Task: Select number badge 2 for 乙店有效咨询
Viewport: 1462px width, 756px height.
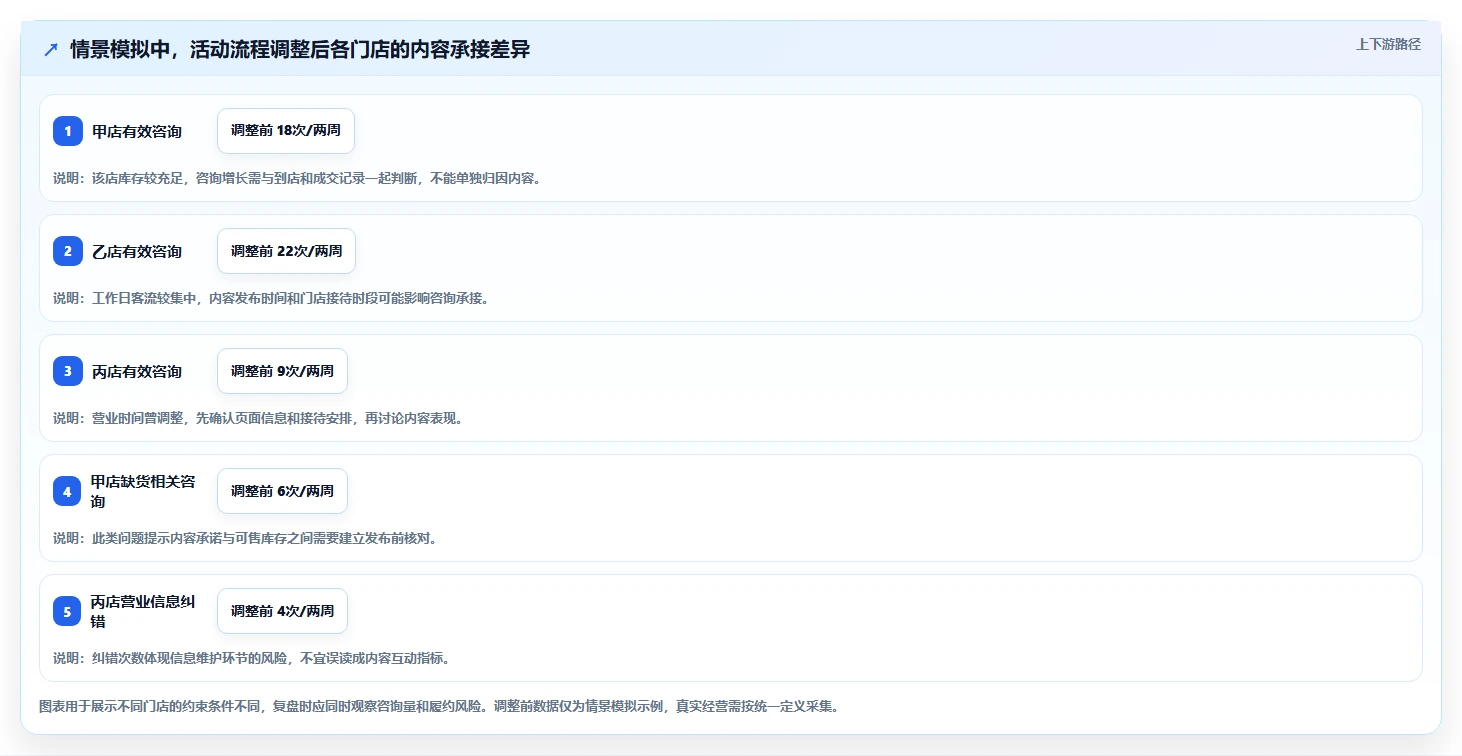Action: 68,251
